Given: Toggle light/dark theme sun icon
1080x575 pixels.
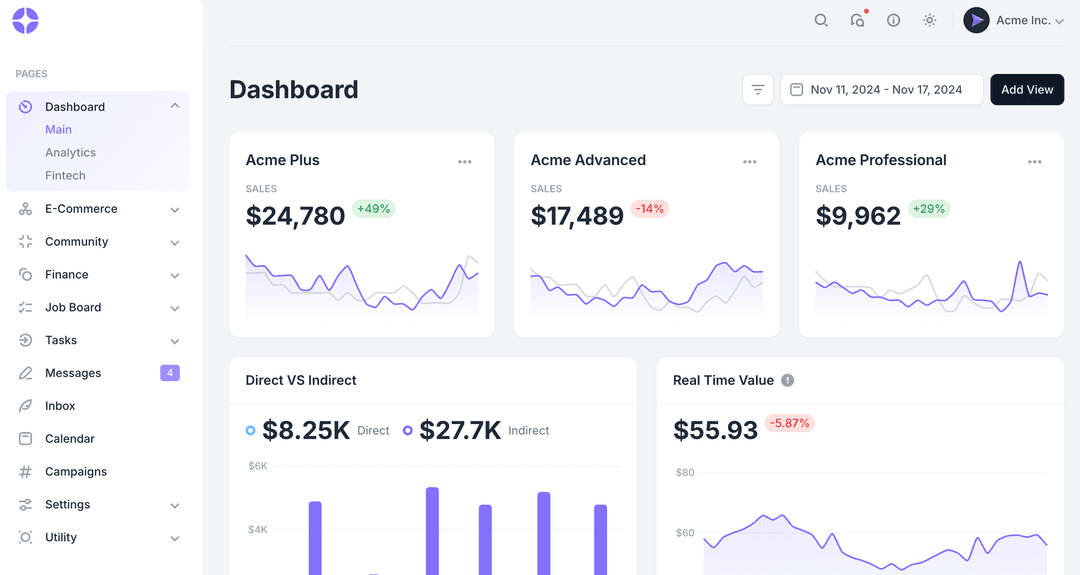Looking at the screenshot, I should (930, 20).
